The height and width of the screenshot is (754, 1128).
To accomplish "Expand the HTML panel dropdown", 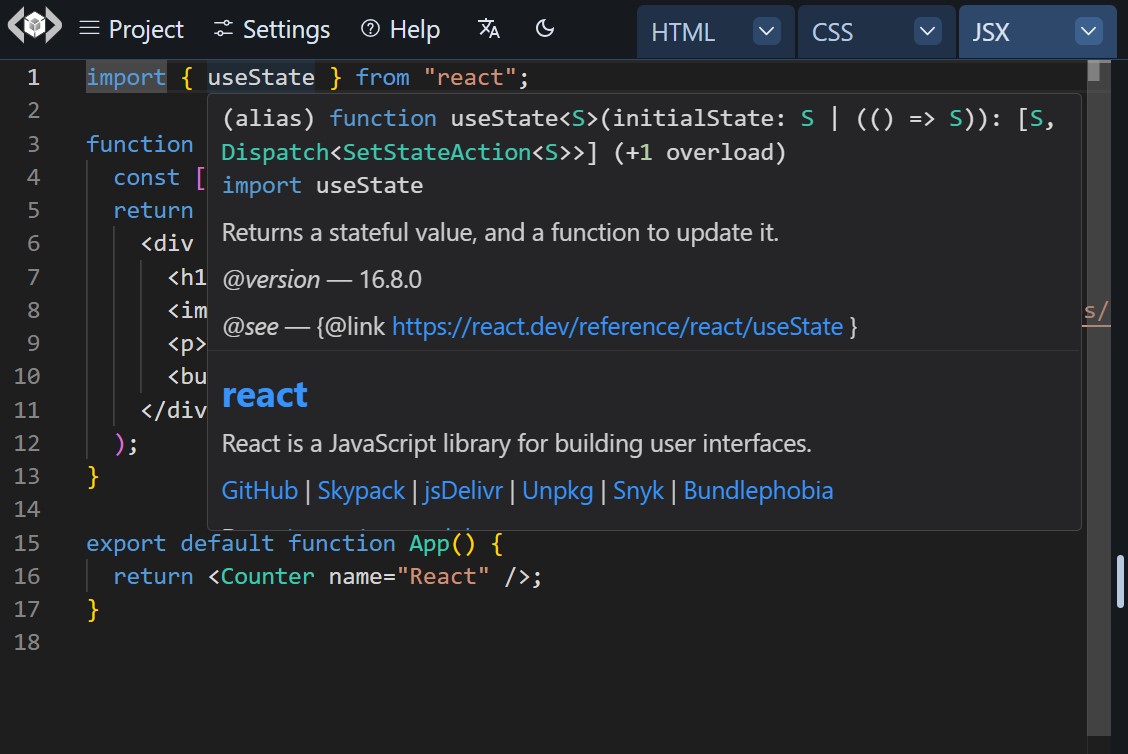I will 766,32.
